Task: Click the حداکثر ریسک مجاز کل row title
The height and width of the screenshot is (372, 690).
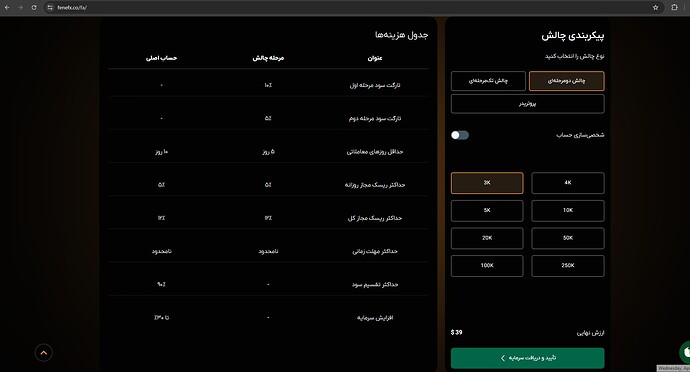Action: click(x=375, y=218)
